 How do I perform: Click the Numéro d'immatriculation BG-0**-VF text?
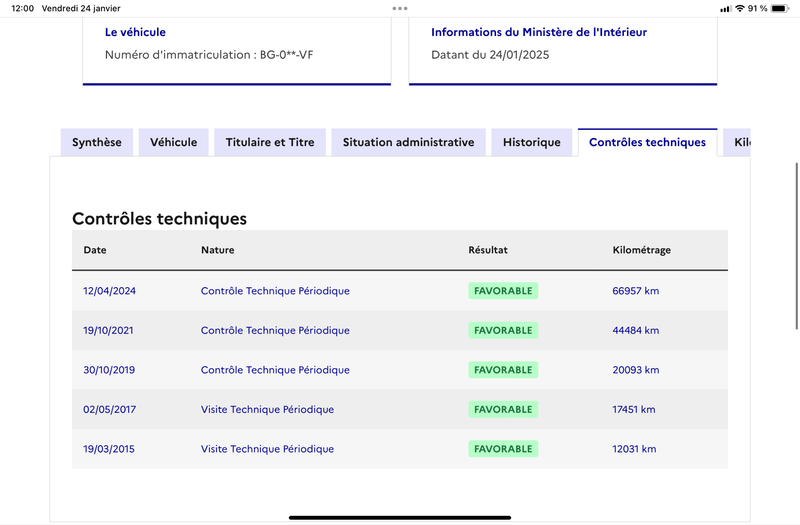tap(209, 55)
